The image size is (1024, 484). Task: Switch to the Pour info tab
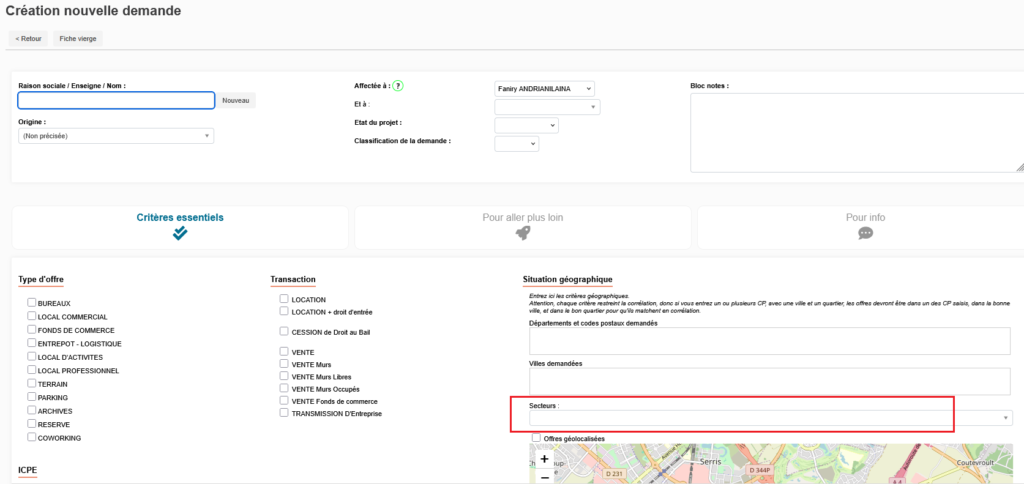click(x=865, y=226)
